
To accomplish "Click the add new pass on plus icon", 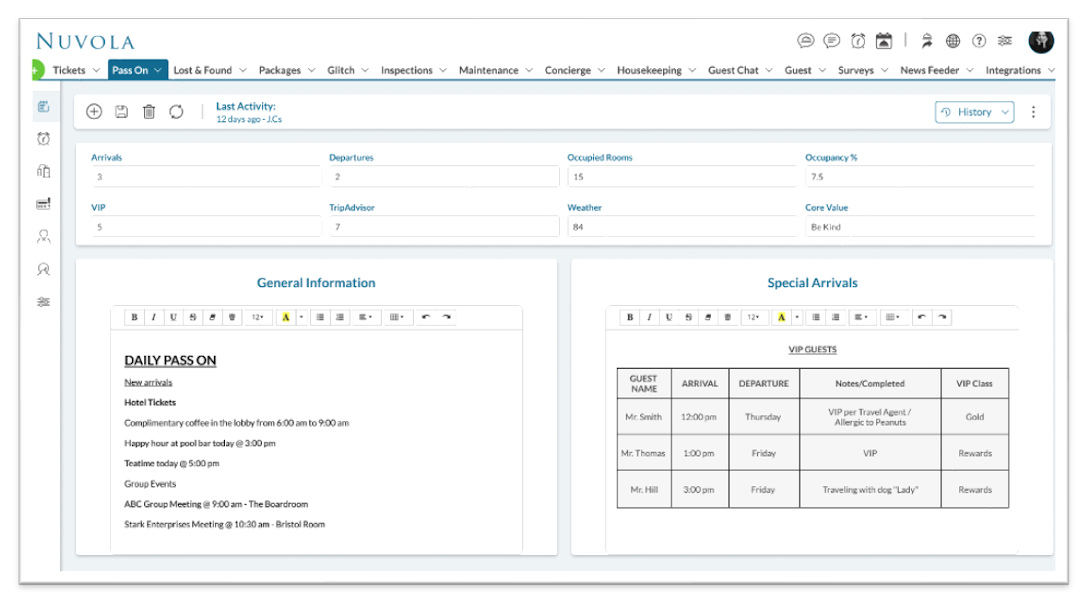I will [94, 112].
